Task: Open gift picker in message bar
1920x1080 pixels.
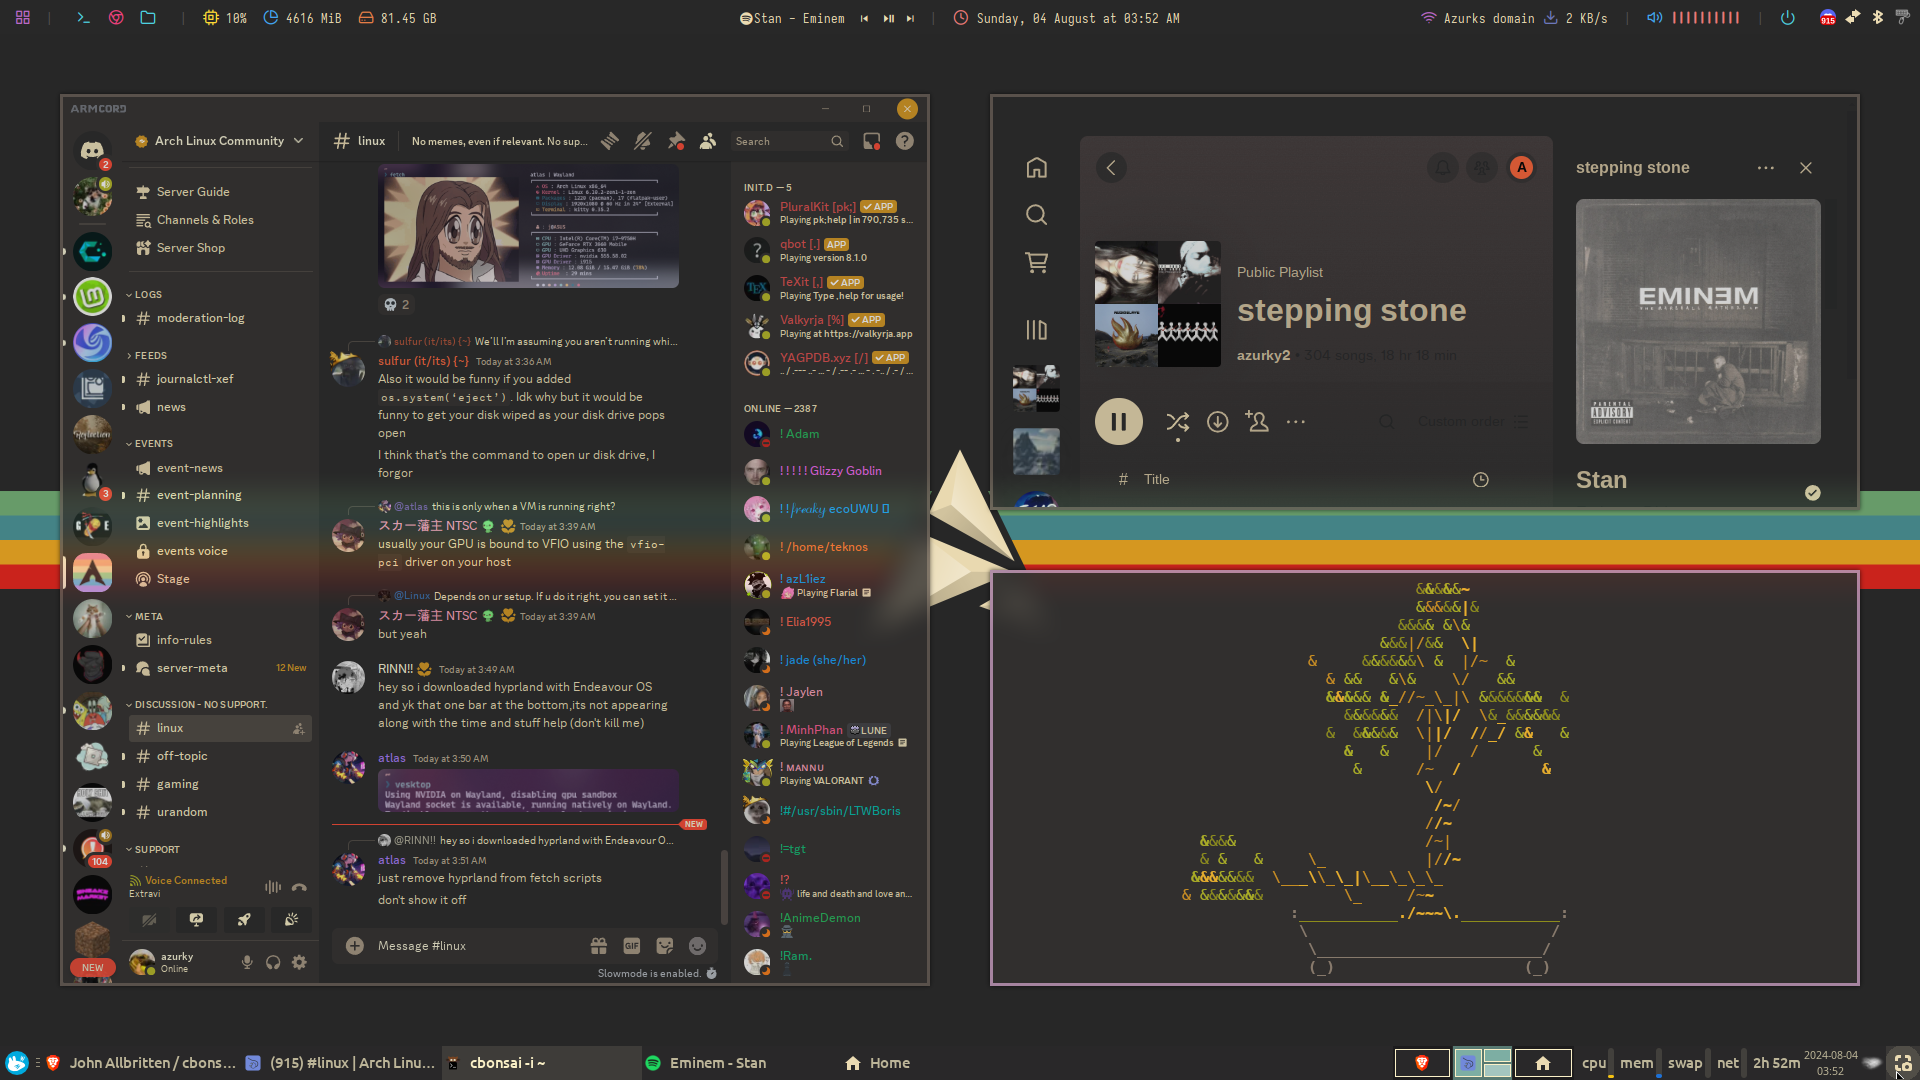Action: point(599,945)
